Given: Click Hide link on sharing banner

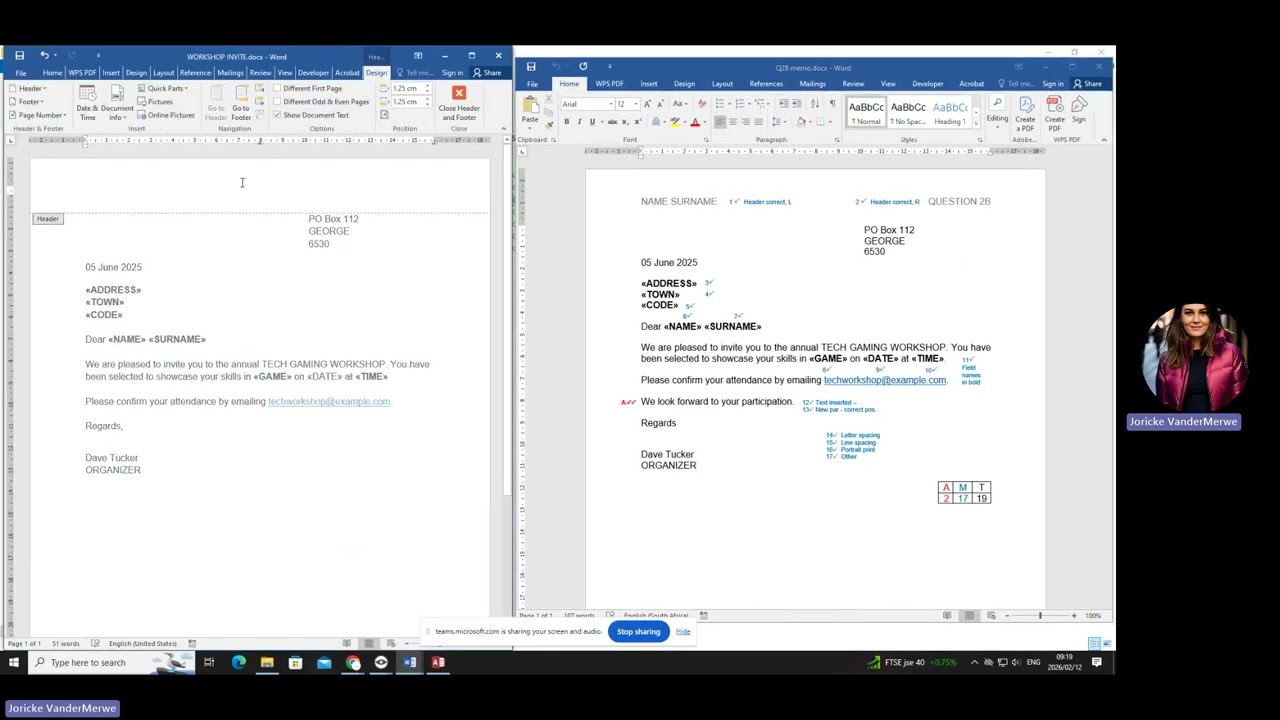Looking at the screenshot, I should pos(683,632).
